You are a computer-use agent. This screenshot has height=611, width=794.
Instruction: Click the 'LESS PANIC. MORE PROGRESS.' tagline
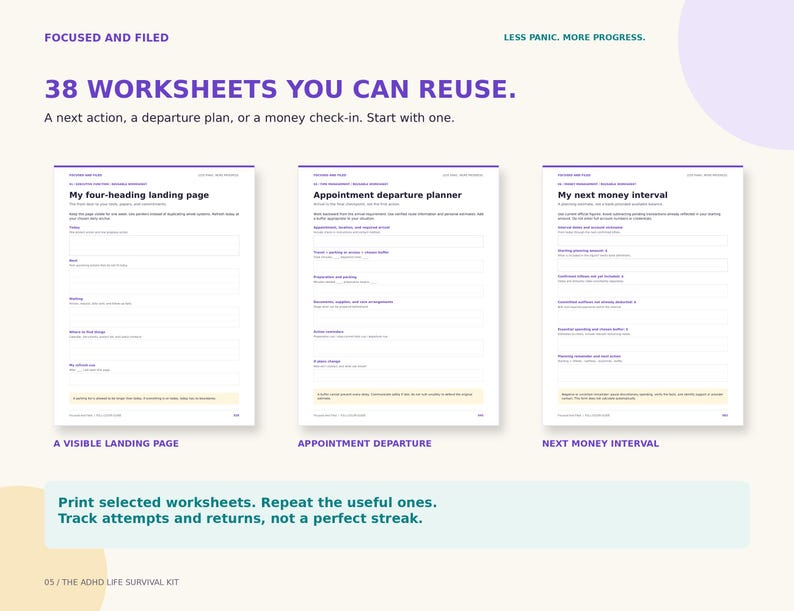pyautogui.click(x=574, y=37)
